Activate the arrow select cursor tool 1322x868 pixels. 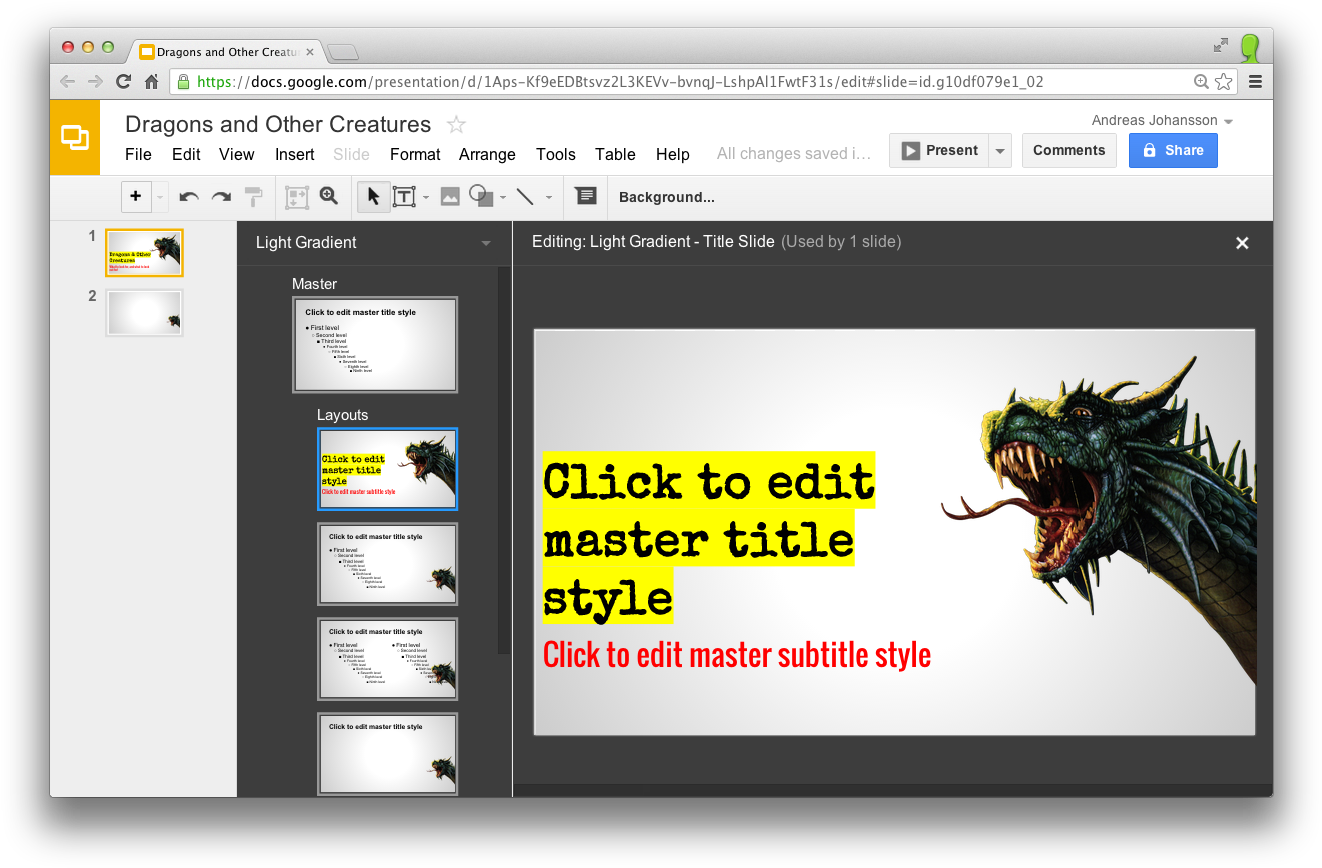tap(373, 197)
